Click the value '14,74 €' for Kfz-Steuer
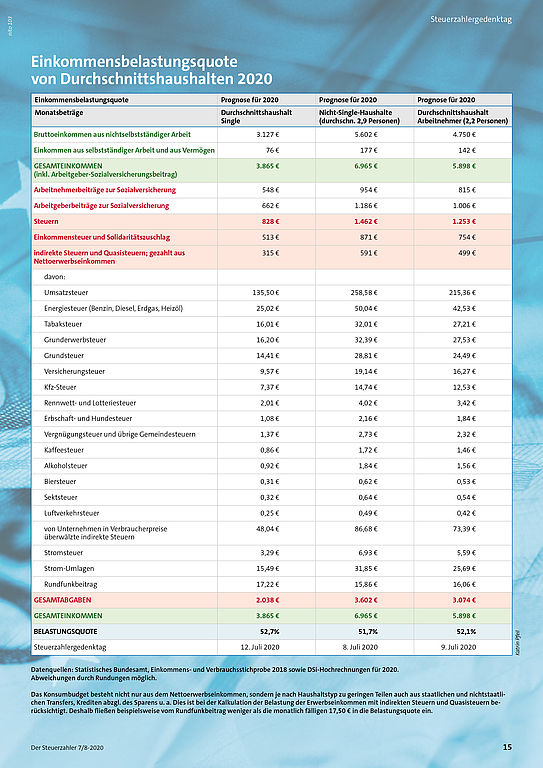This screenshot has height=768, width=543. click(x=366, y=387)
